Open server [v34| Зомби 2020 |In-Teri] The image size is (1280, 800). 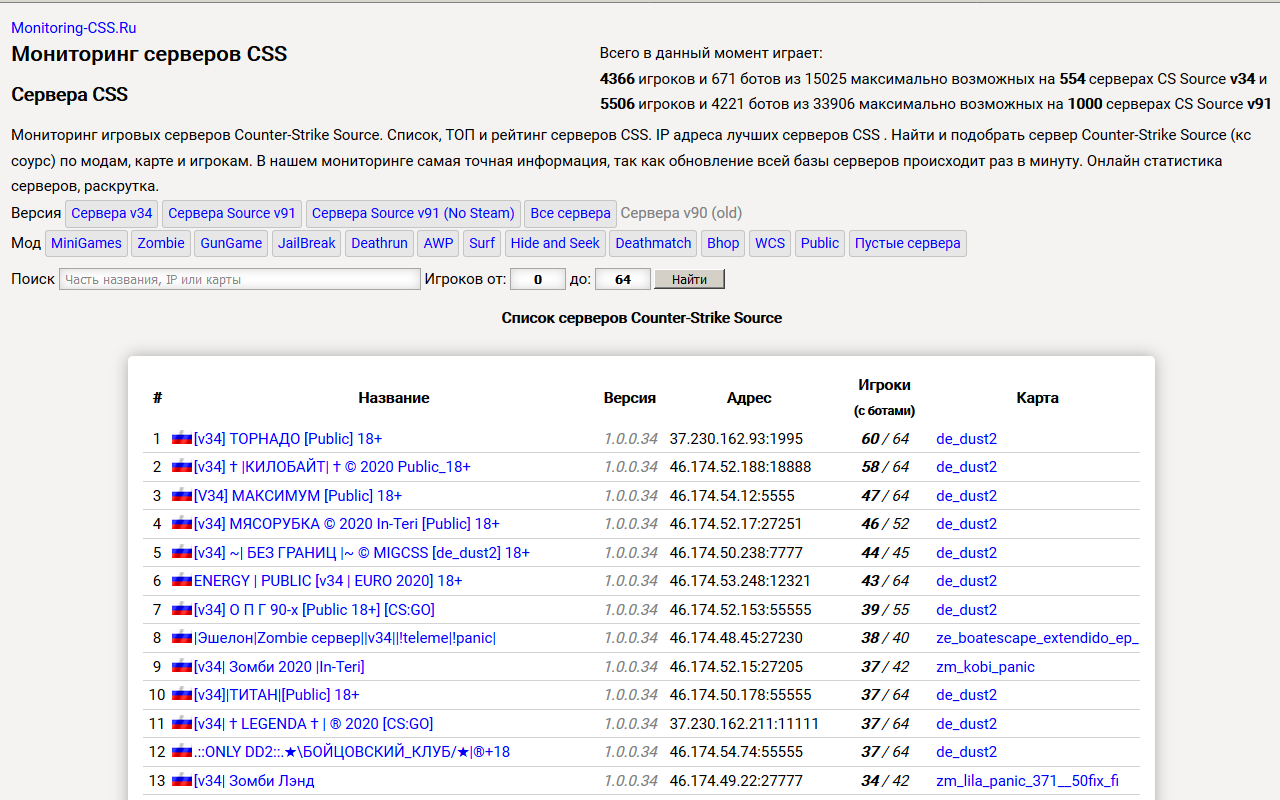[x=279, y=666]
